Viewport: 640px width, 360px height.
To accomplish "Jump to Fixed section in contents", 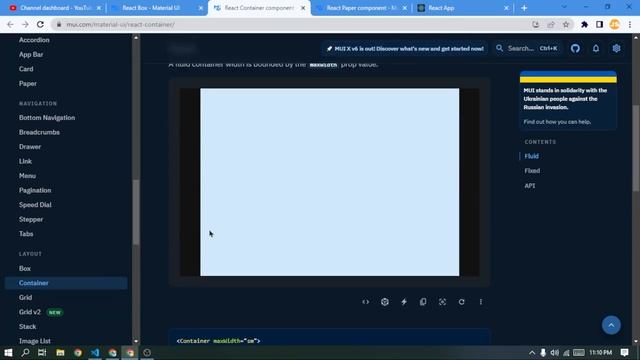I will tap(532, 171).
